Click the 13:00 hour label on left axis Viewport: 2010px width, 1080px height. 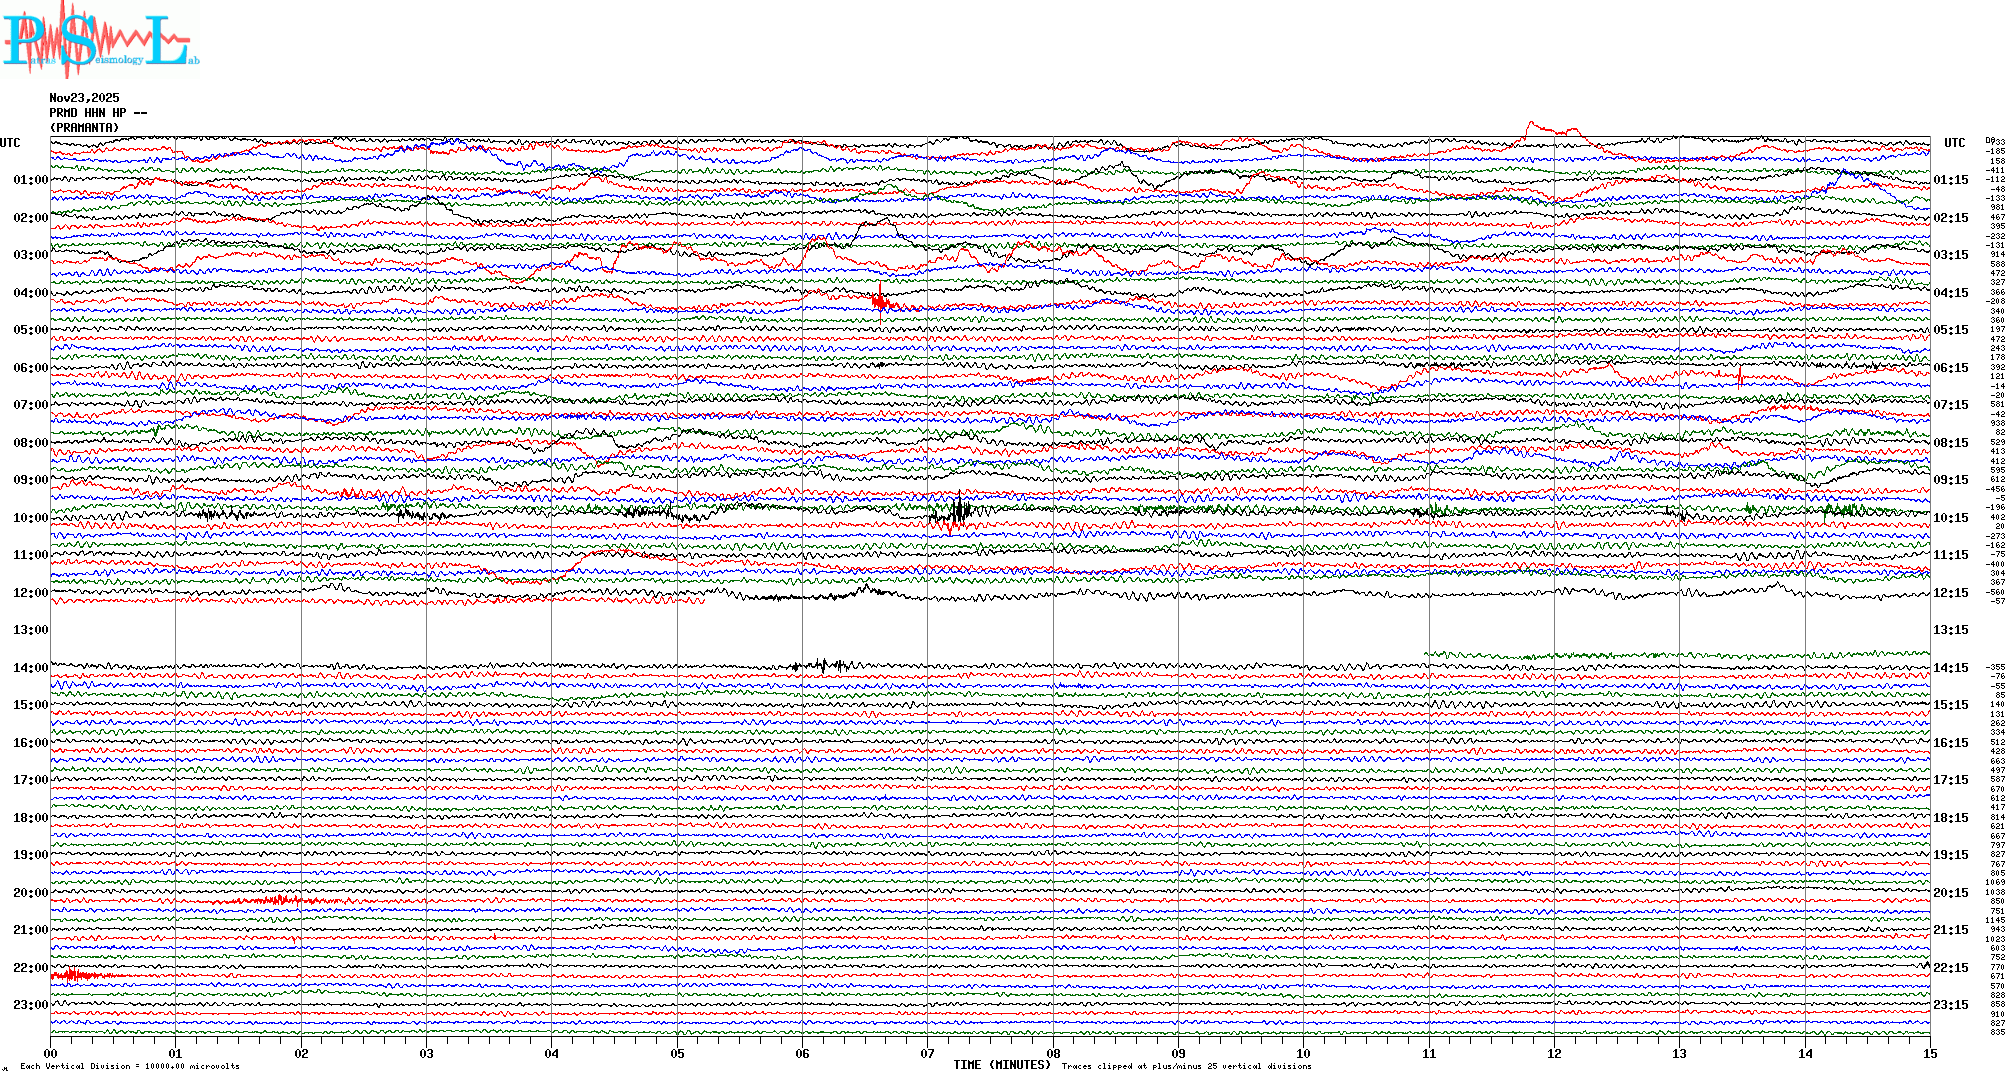point(30,630)
